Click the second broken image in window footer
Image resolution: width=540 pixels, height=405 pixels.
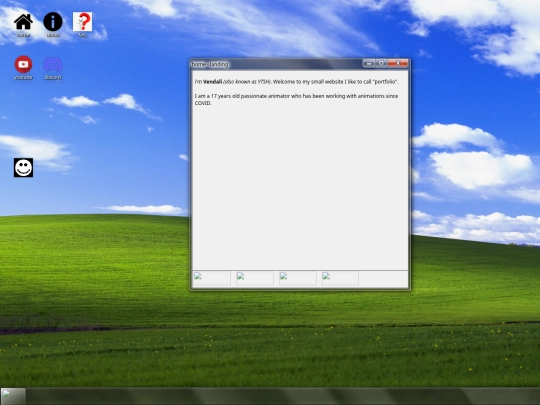point(255,278)
